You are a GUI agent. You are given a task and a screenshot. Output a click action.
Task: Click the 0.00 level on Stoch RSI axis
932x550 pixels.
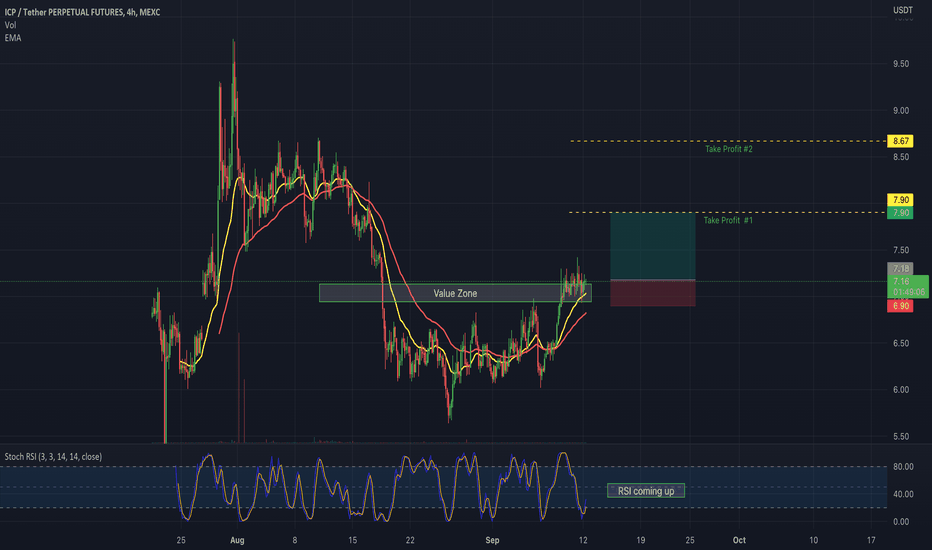[x=900, y=521]
